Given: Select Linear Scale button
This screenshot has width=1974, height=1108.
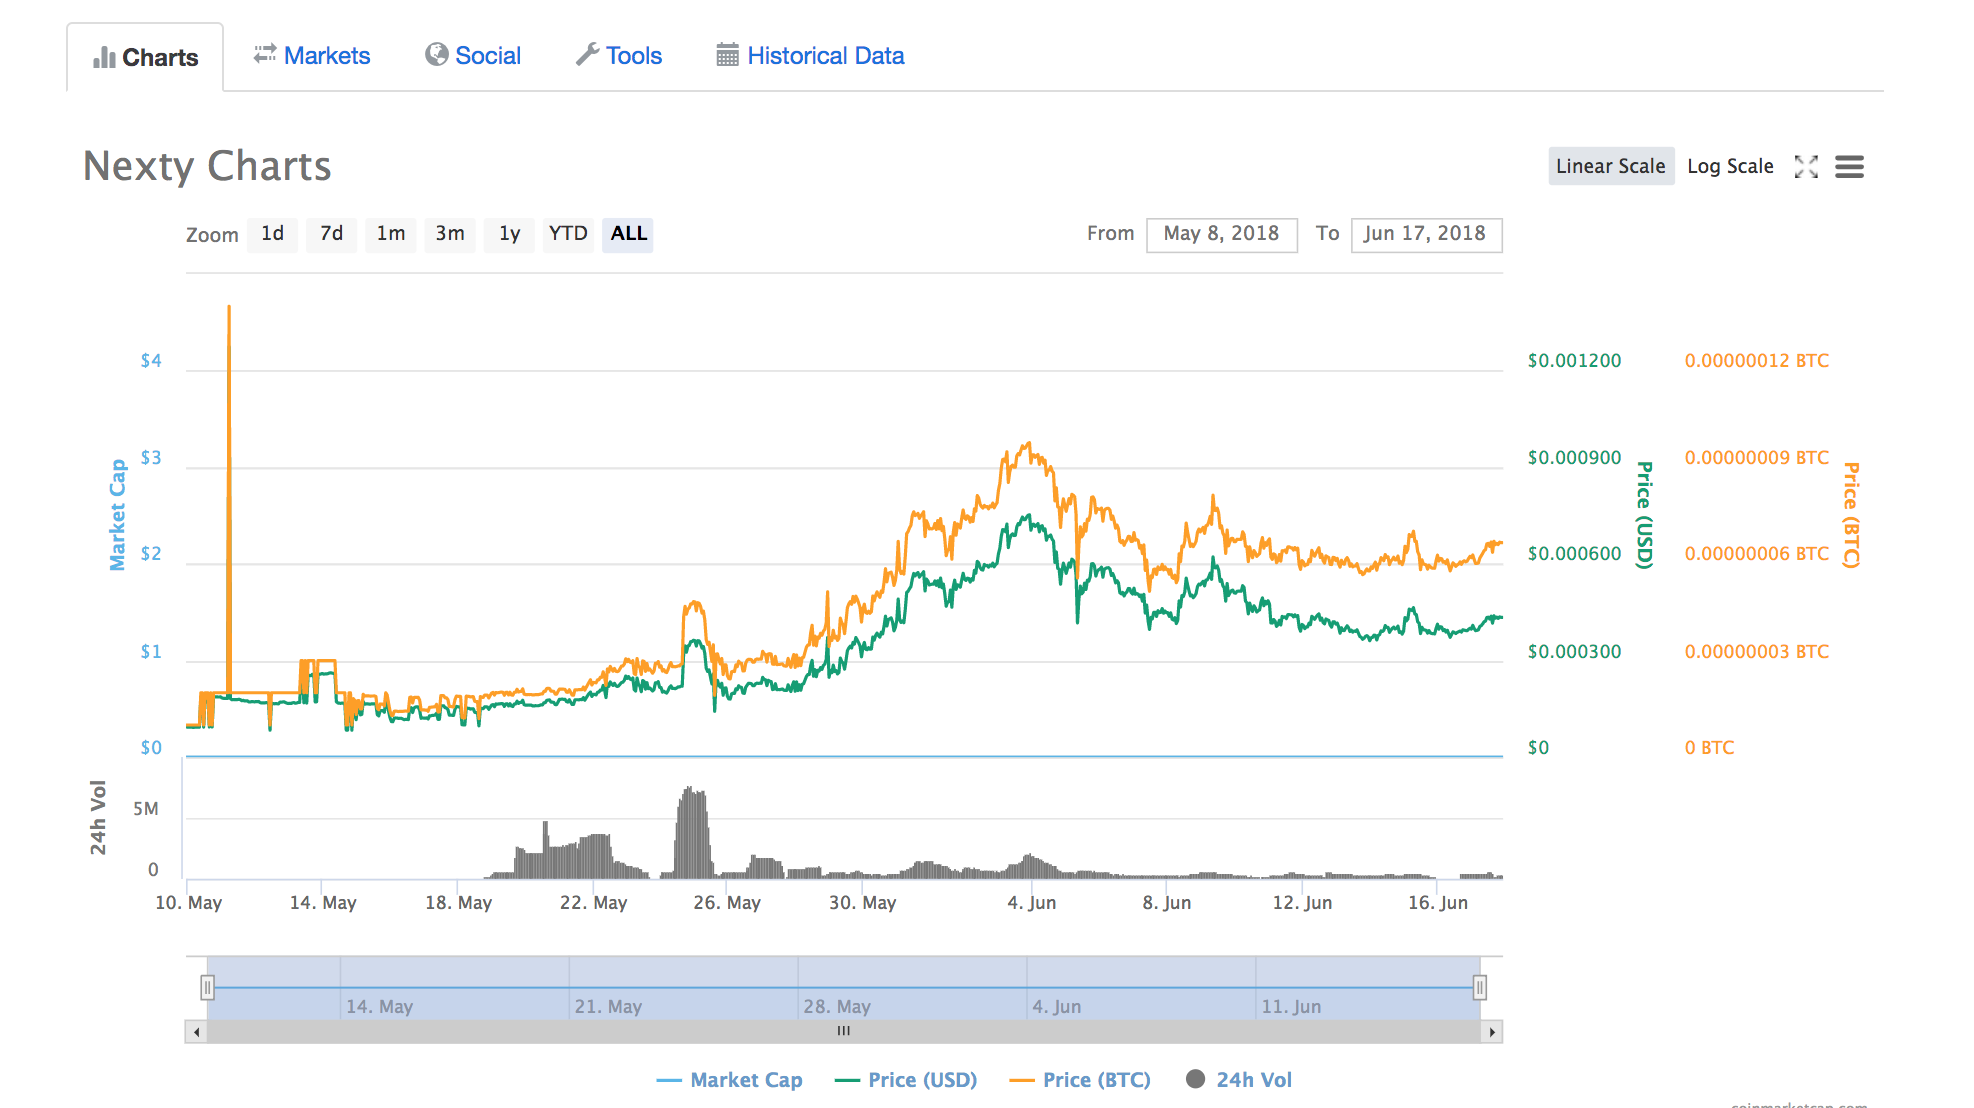Looking at the screenshot, I should tap(1610, 167).
